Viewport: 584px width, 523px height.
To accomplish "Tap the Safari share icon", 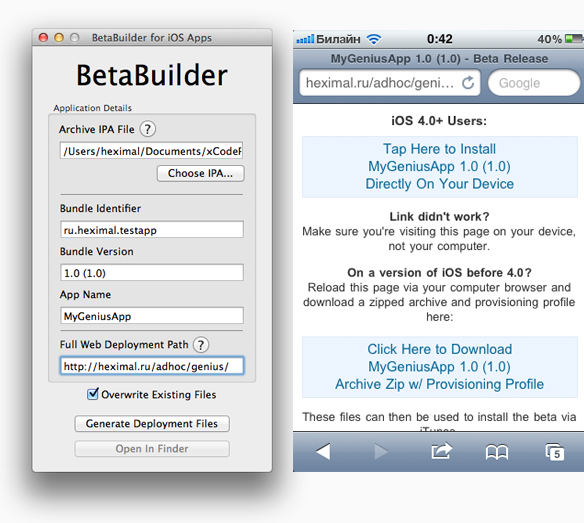I will (441, 451).
